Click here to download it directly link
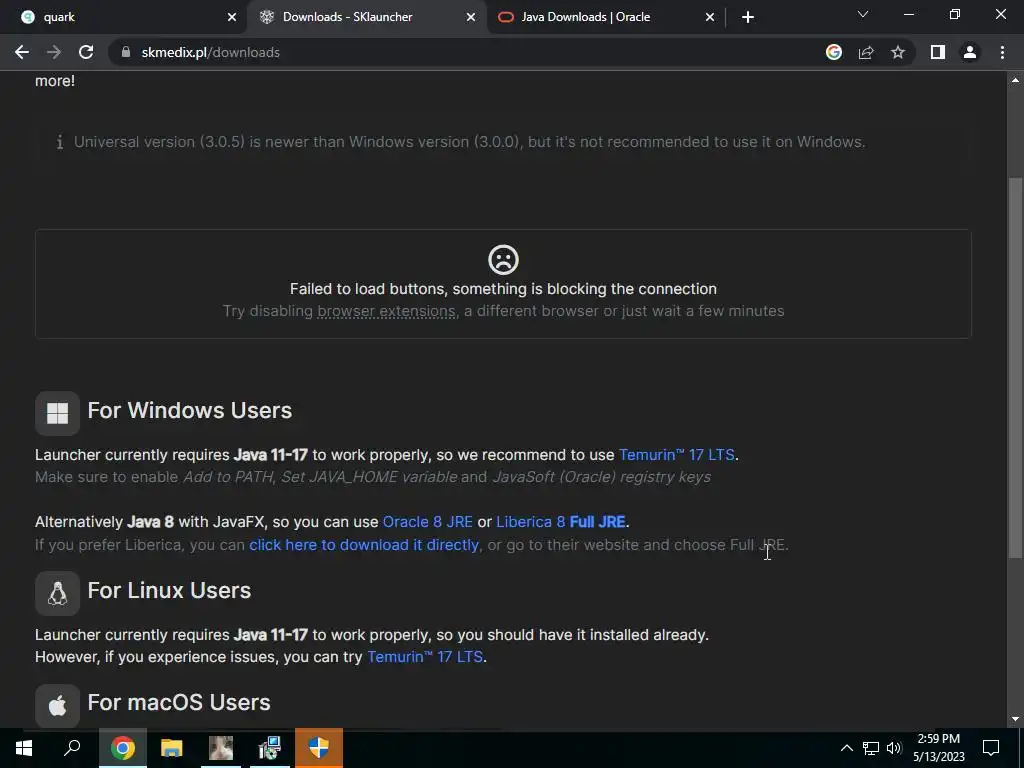The width and height of the screenshot is (1024, 768). [364, 545]
